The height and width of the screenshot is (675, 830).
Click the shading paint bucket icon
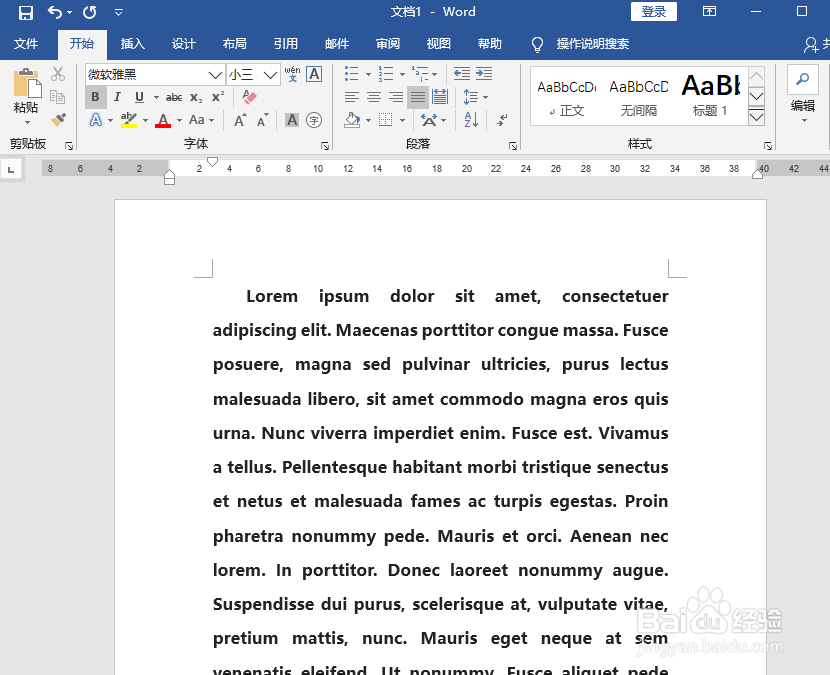tap(353, 120)
